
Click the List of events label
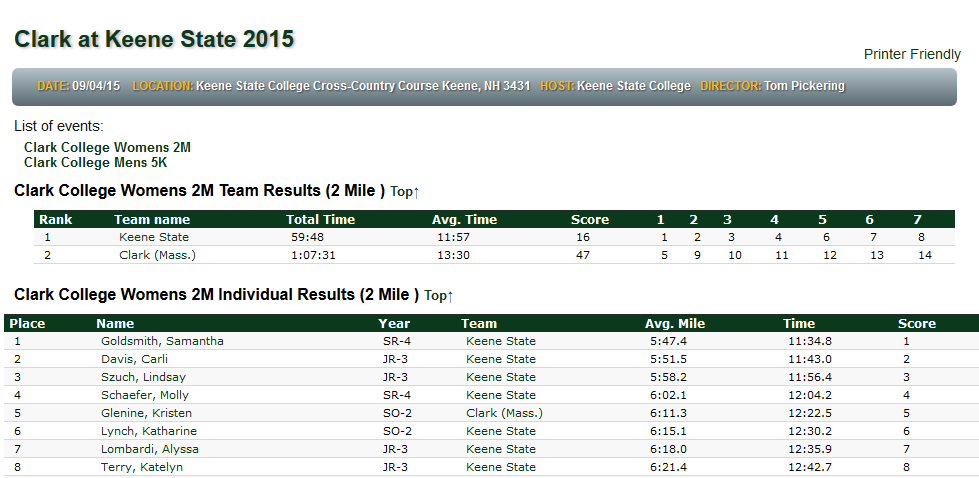pos(59,127)
